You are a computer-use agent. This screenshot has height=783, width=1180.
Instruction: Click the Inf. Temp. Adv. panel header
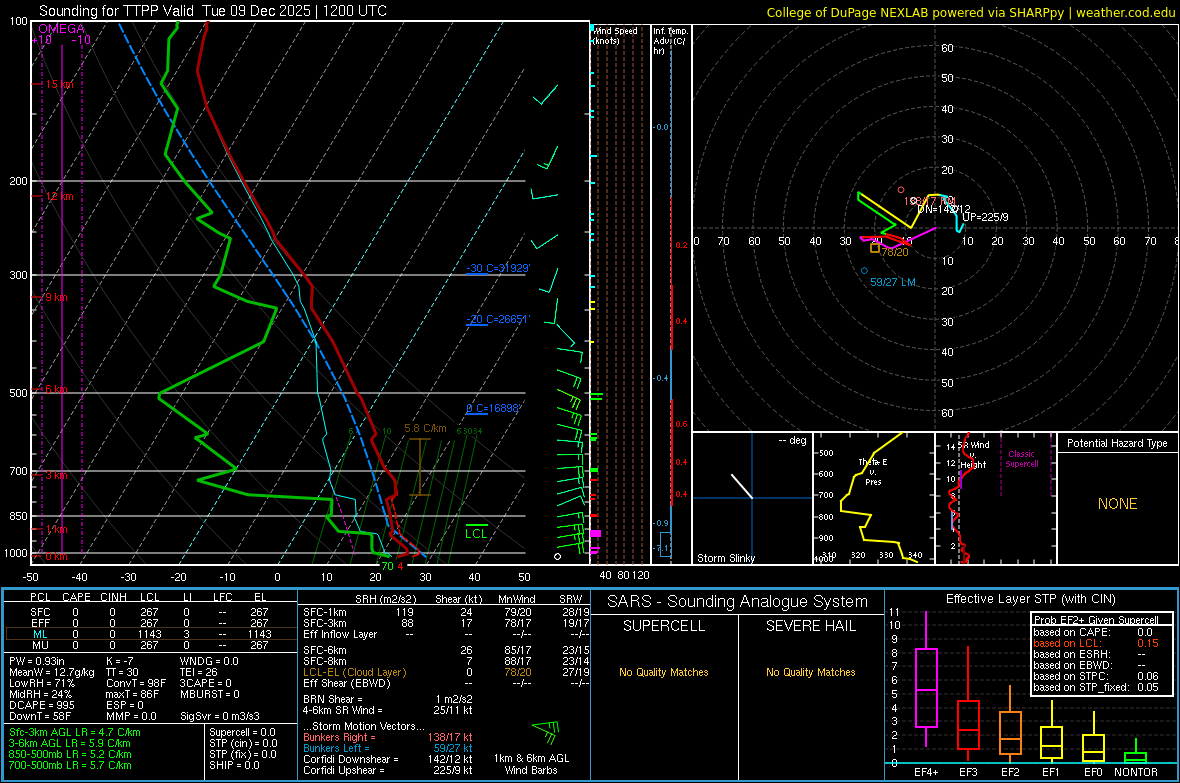tap(669, 41)
